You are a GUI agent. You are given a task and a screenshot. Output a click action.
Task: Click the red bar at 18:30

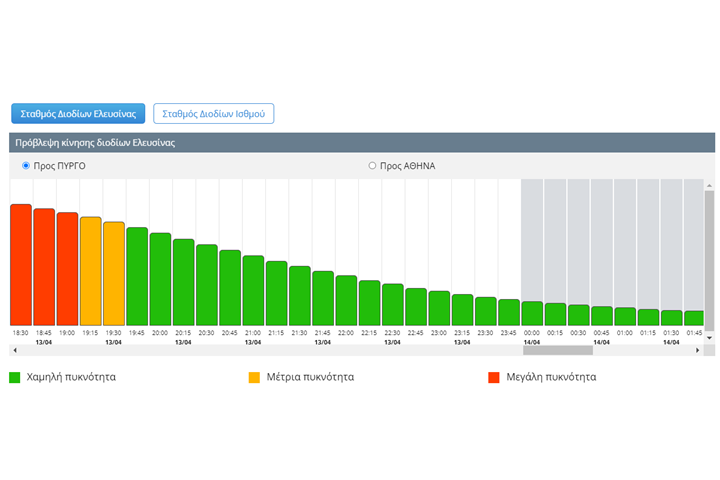coord(21,265)
